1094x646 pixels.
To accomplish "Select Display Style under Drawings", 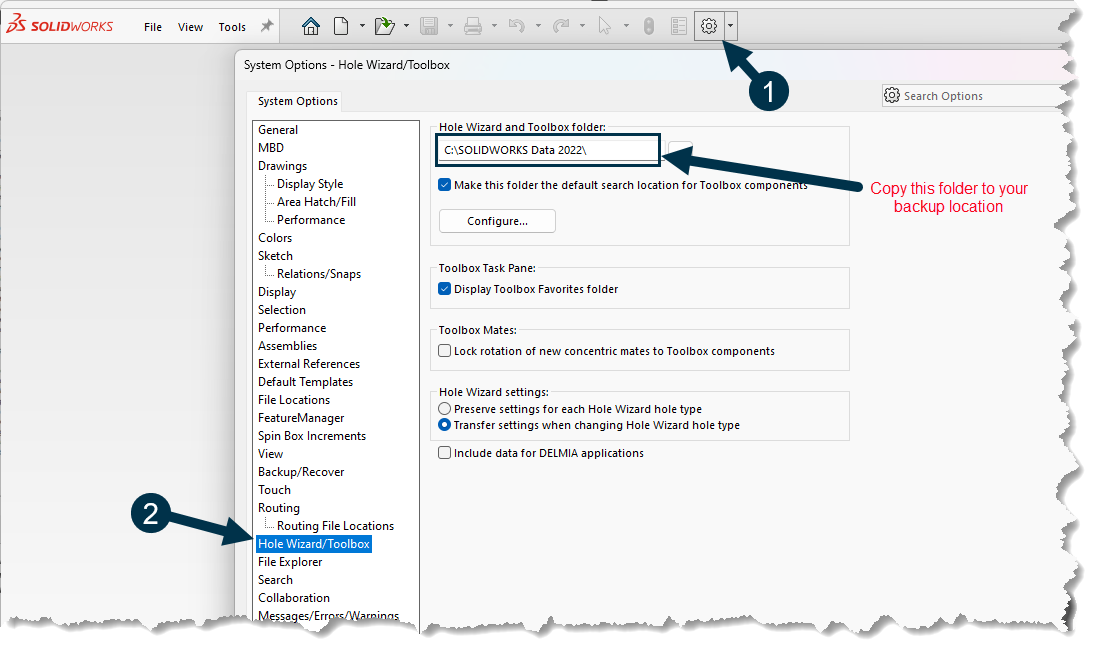I will (x=310, y=184).
